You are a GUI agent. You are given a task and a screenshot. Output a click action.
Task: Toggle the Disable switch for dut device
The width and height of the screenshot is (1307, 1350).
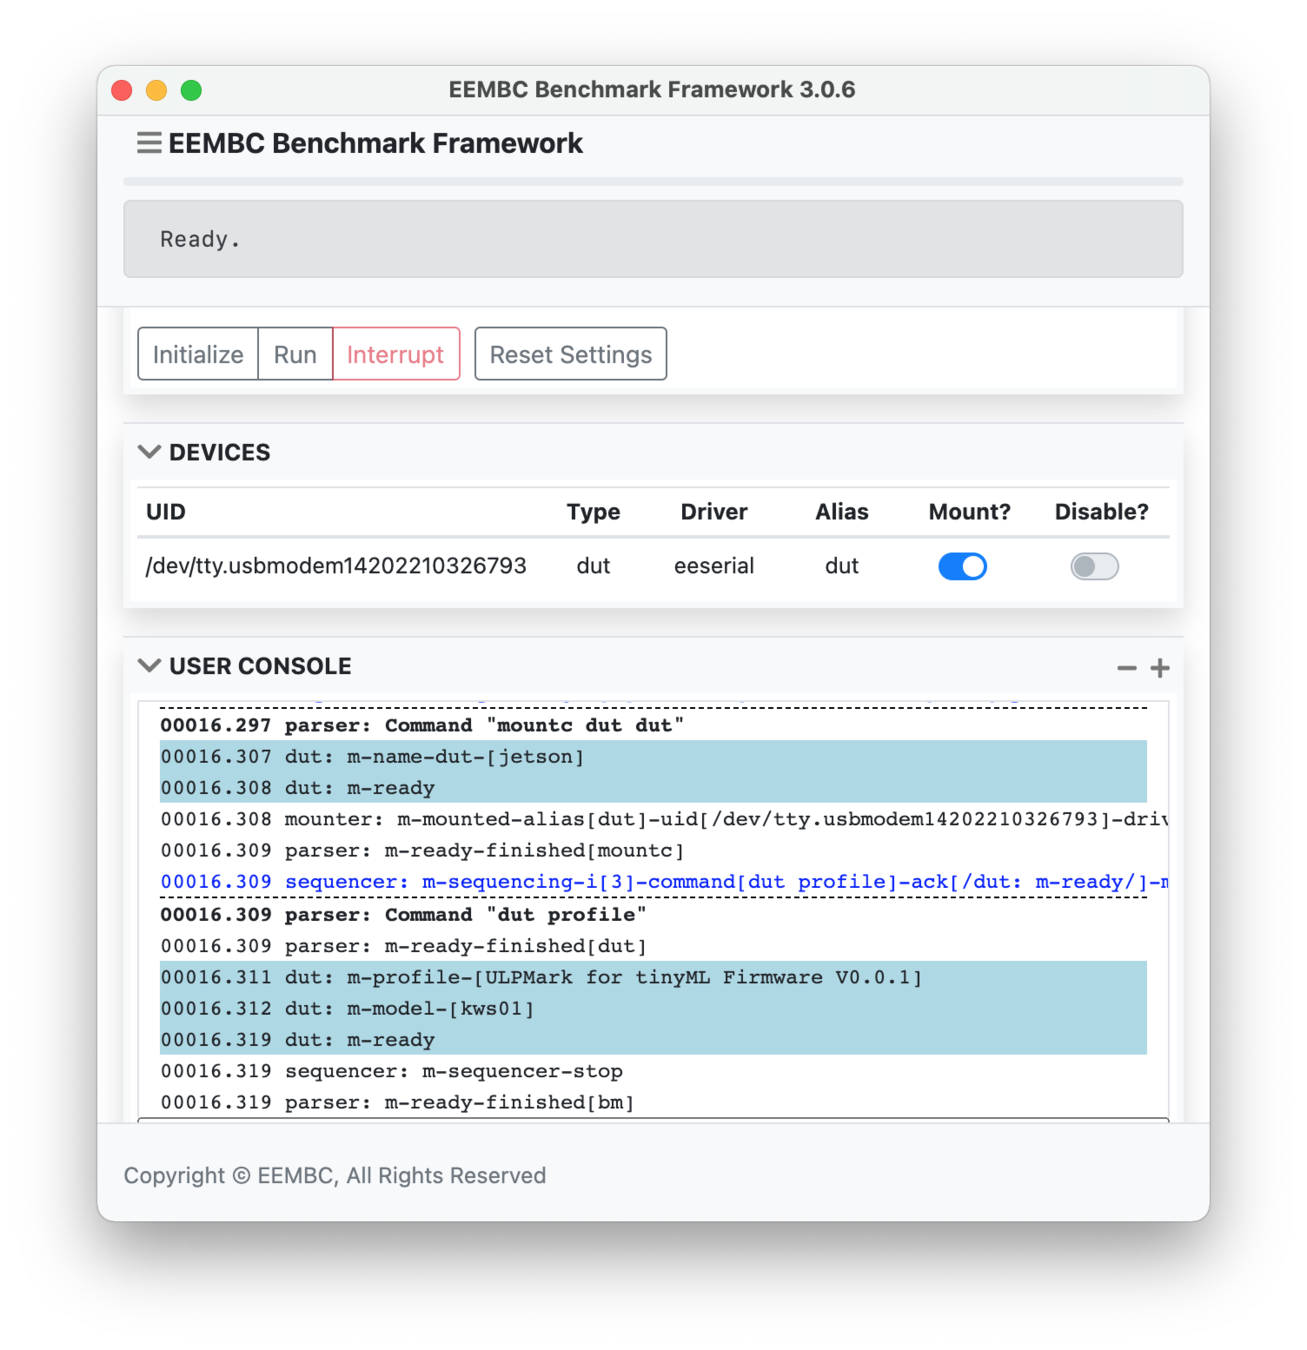coord(1094,566)
